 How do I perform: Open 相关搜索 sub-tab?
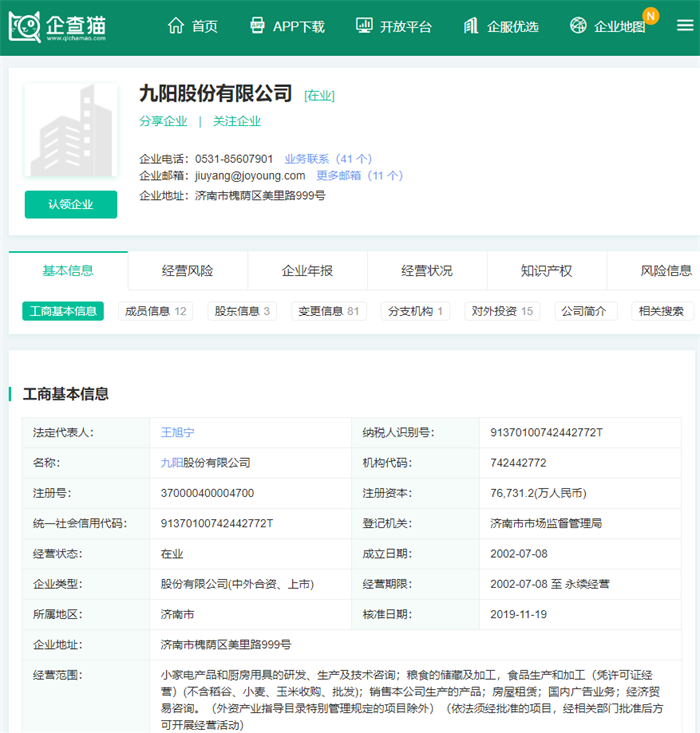click(x=662, y=311)
